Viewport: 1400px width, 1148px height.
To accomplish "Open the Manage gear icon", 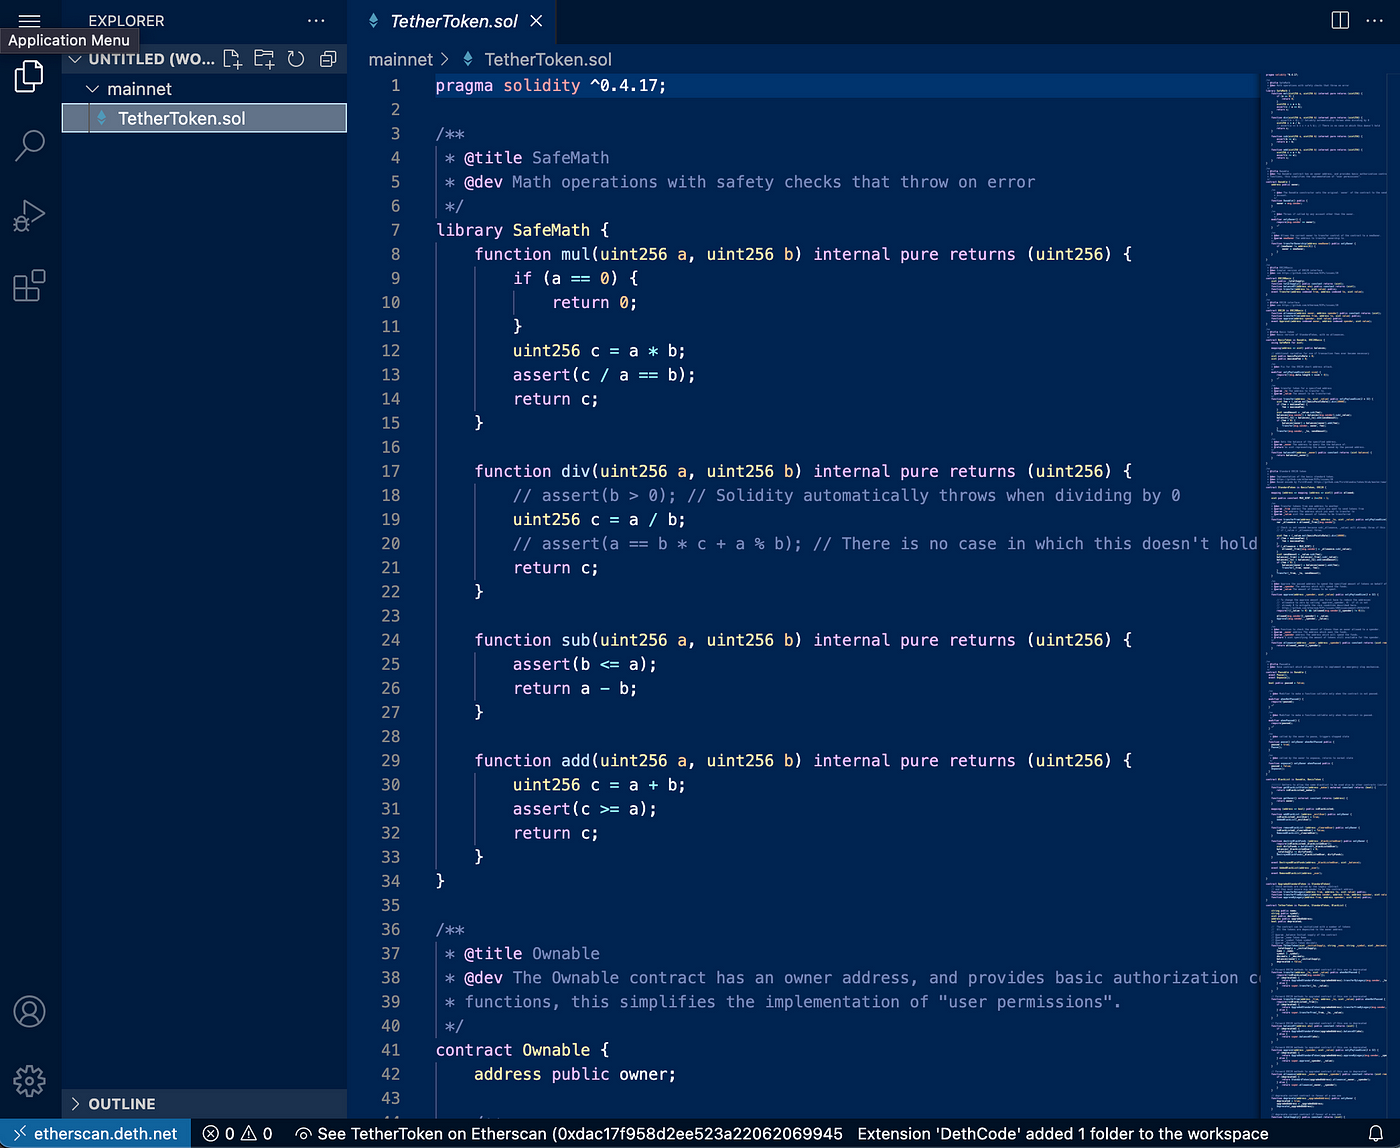I will tap(29, 1081).
